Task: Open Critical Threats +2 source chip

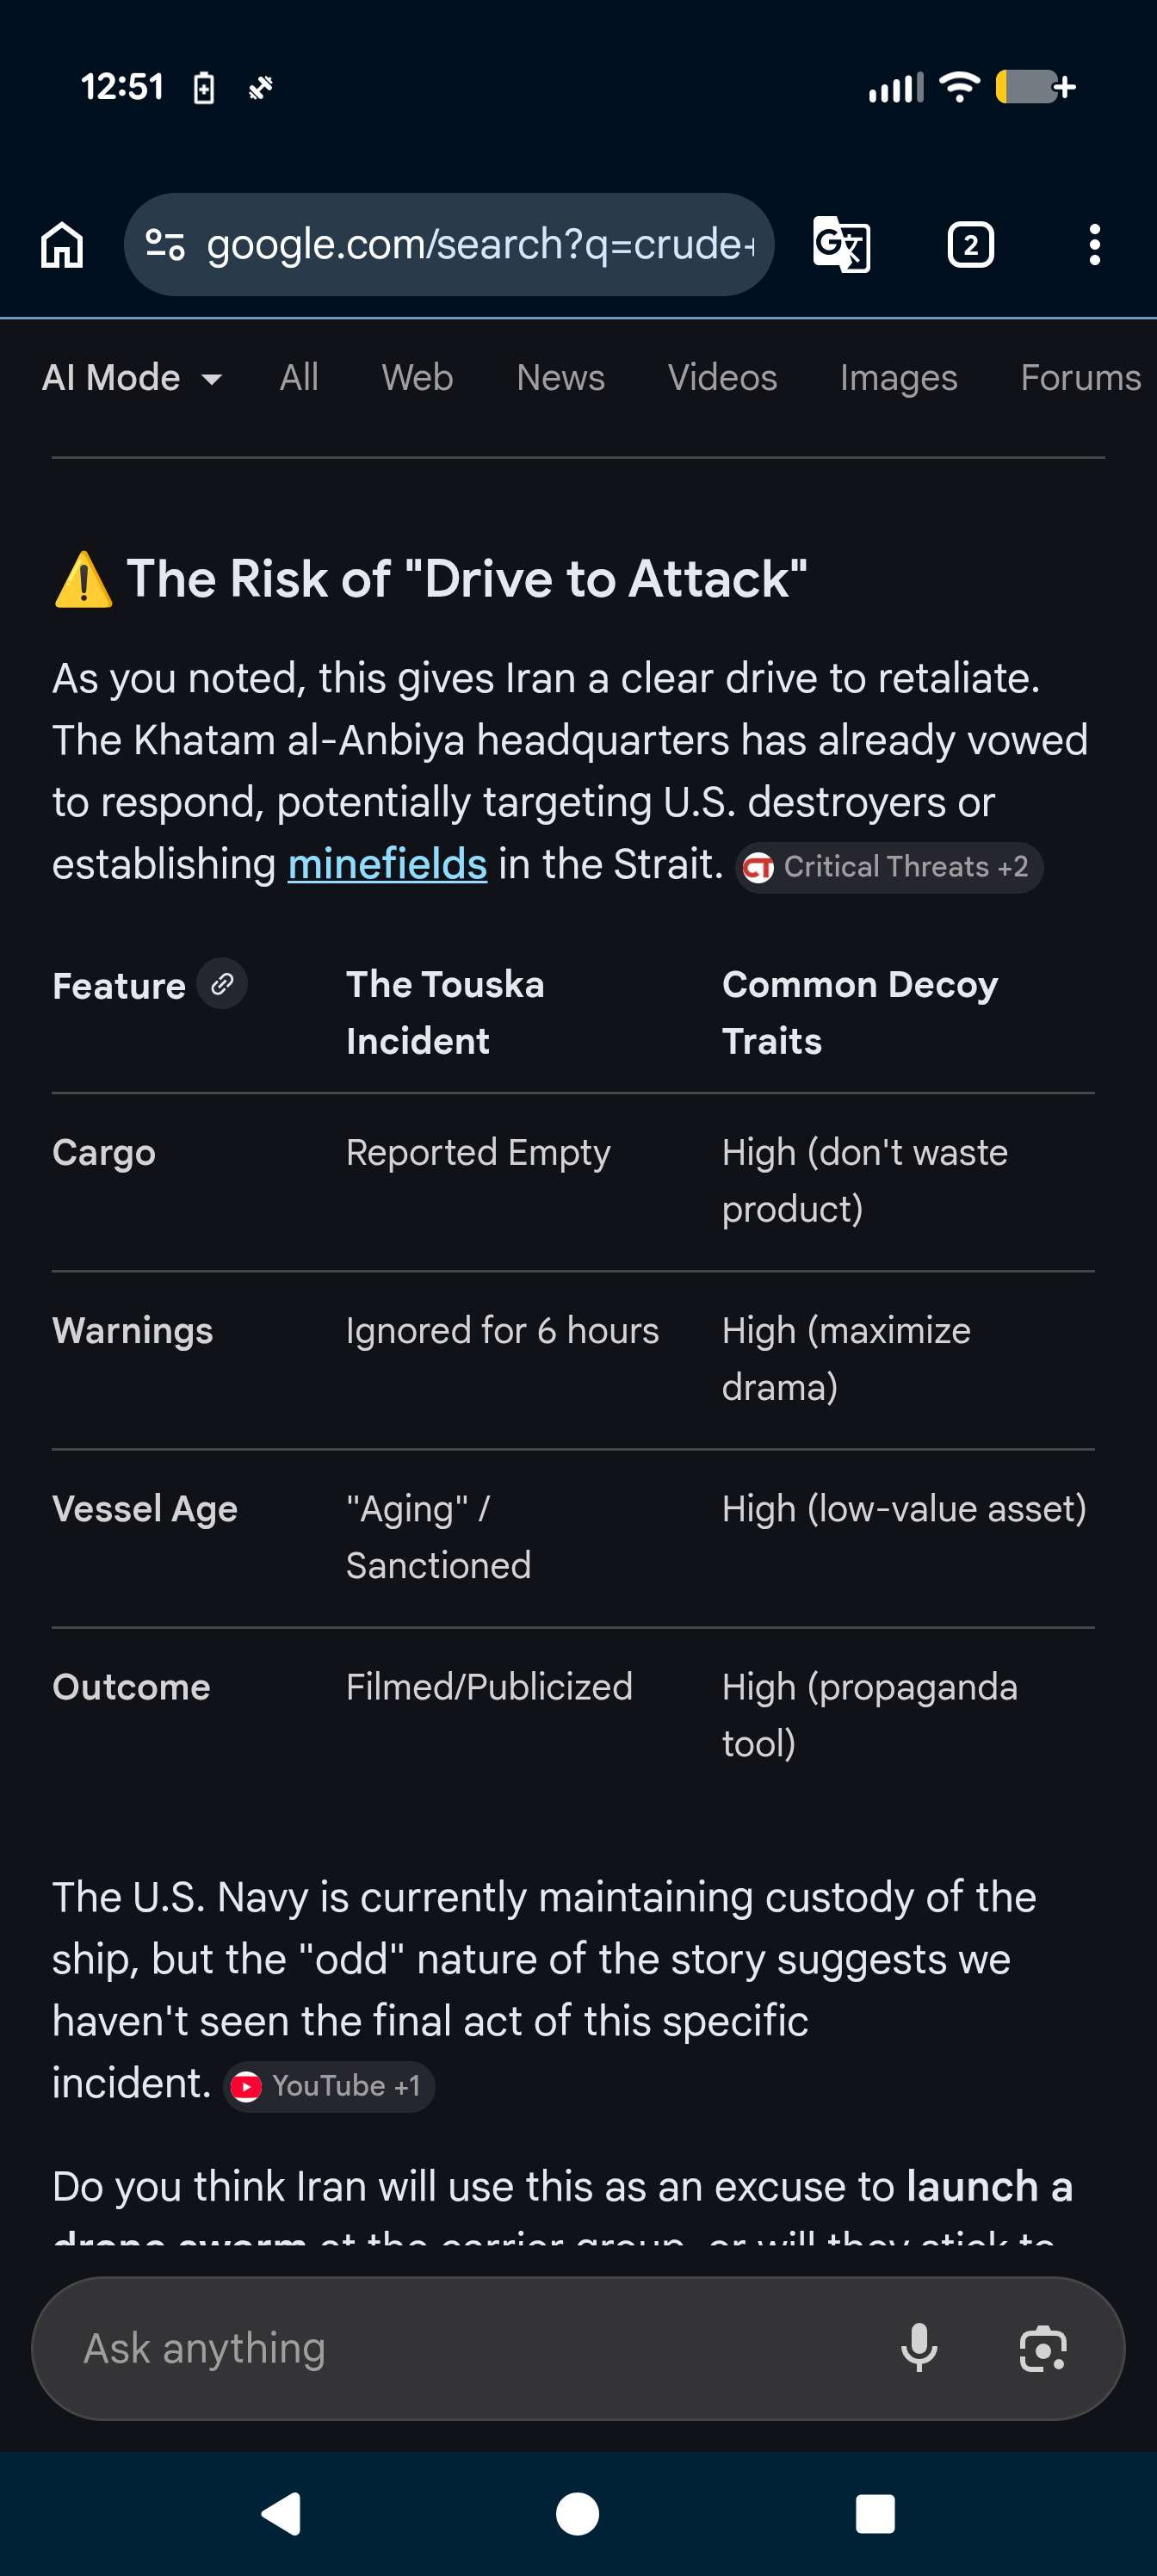Action: click(889, 867)
